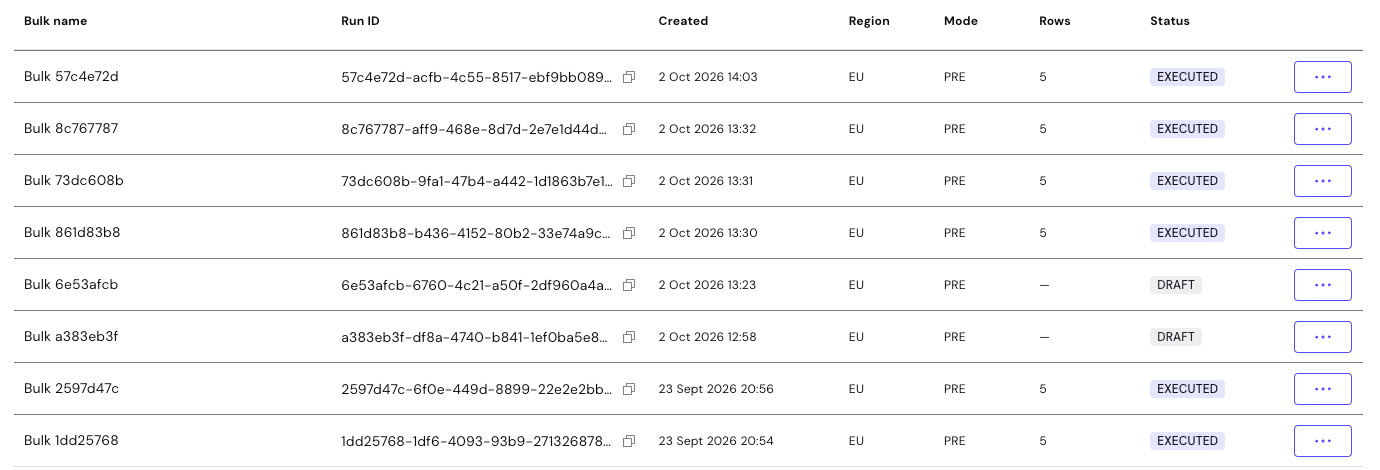Copy the Run ID of Bulk 861d83b8

coord(629,233)
